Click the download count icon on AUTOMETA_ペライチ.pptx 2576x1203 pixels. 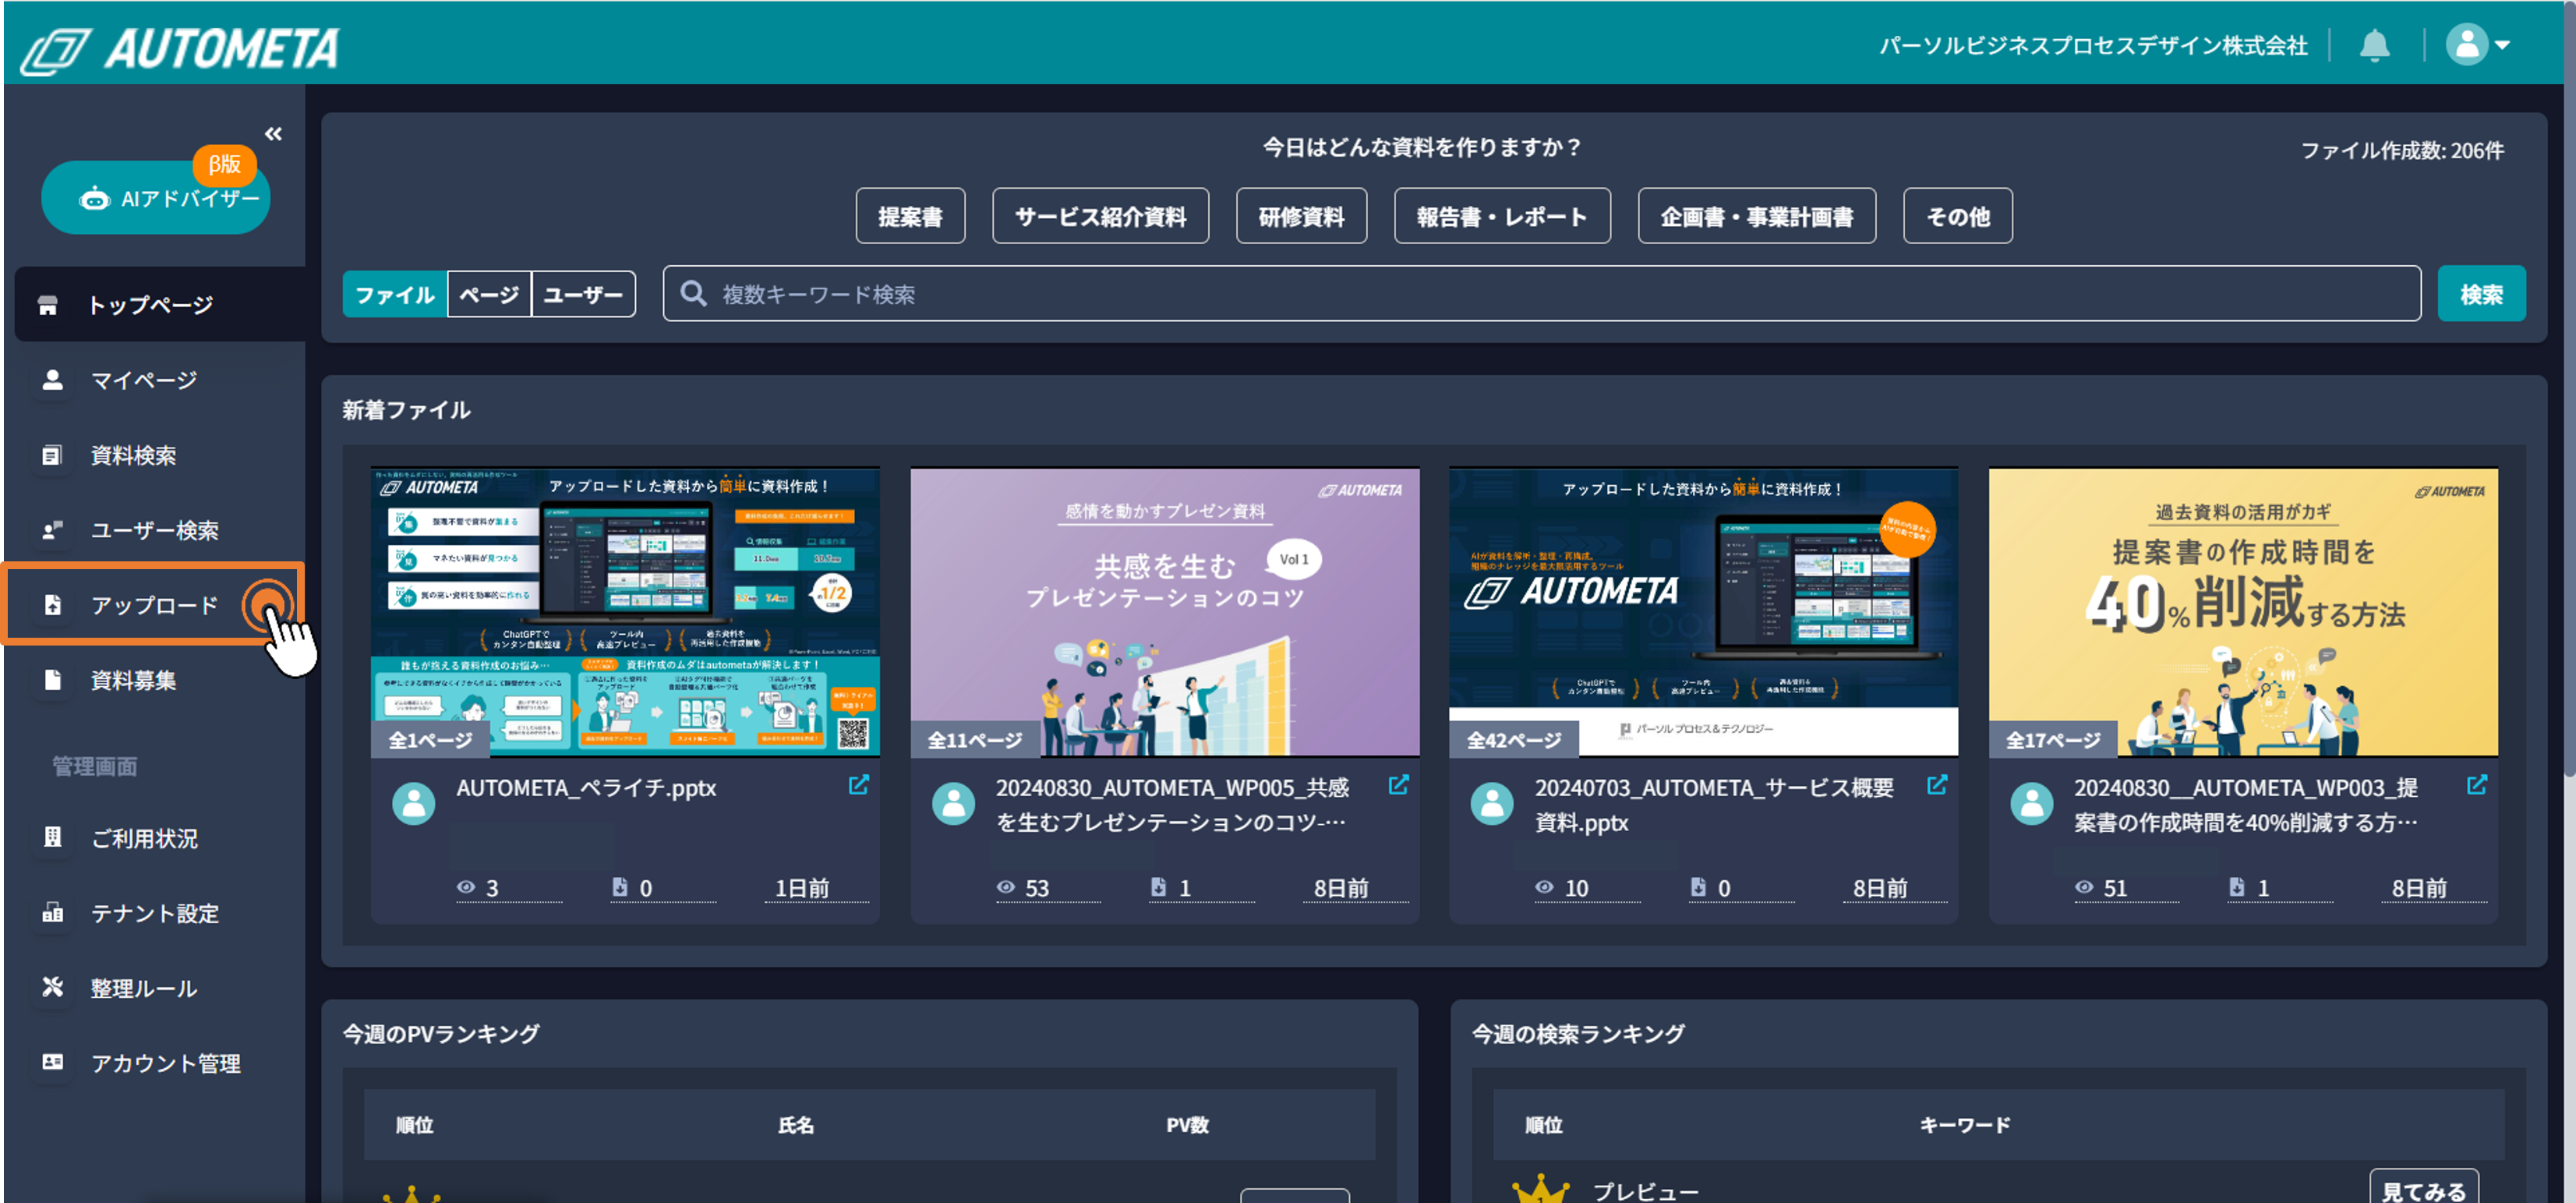pos(620,887)
